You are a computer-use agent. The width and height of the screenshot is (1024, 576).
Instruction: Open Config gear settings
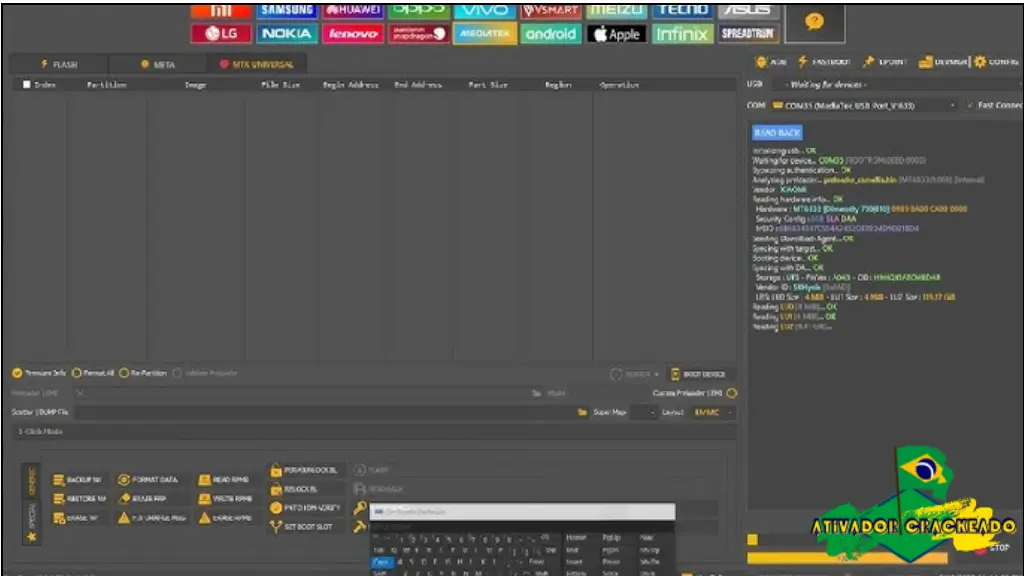(996, 62)
